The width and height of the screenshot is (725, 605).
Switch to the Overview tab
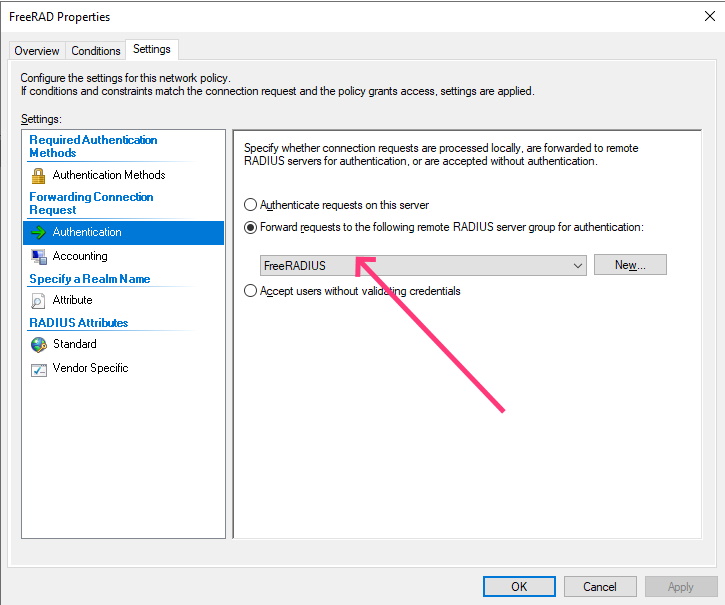tap(37, 51)
